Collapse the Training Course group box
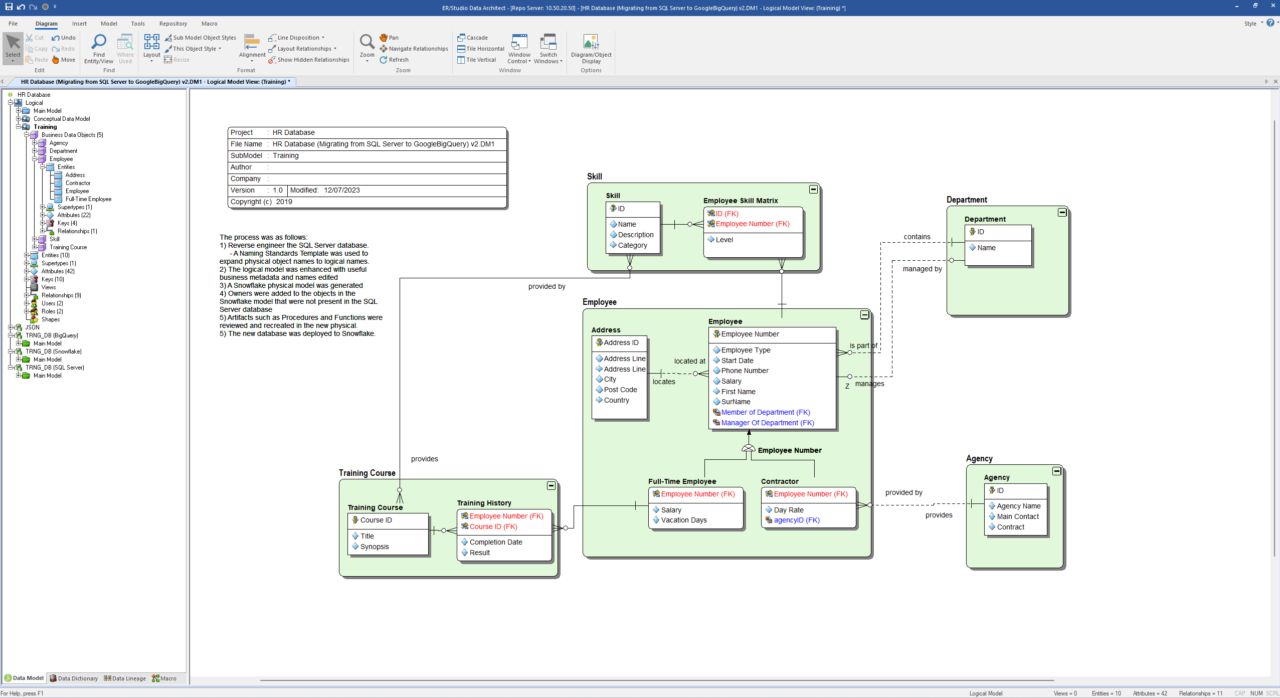1280x698 pixels. pyautogui.click(x=551, y=486)
